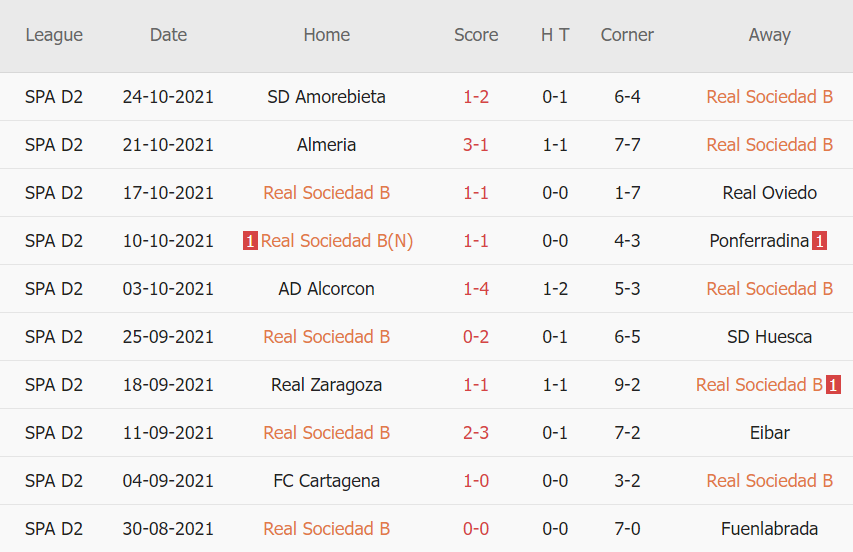
Task: Click the Score column header
Action: pyautogui.click(x=476, y=35)
